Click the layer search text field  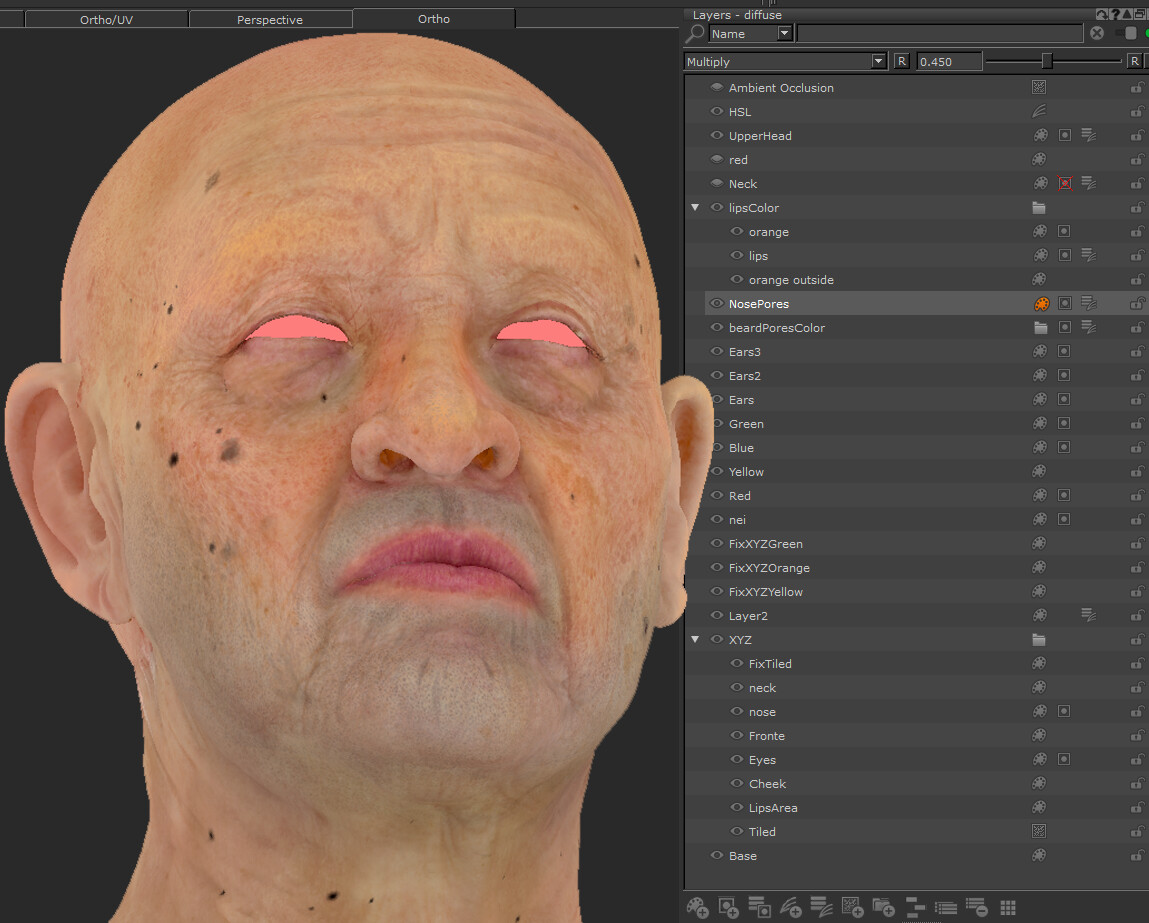939,34
